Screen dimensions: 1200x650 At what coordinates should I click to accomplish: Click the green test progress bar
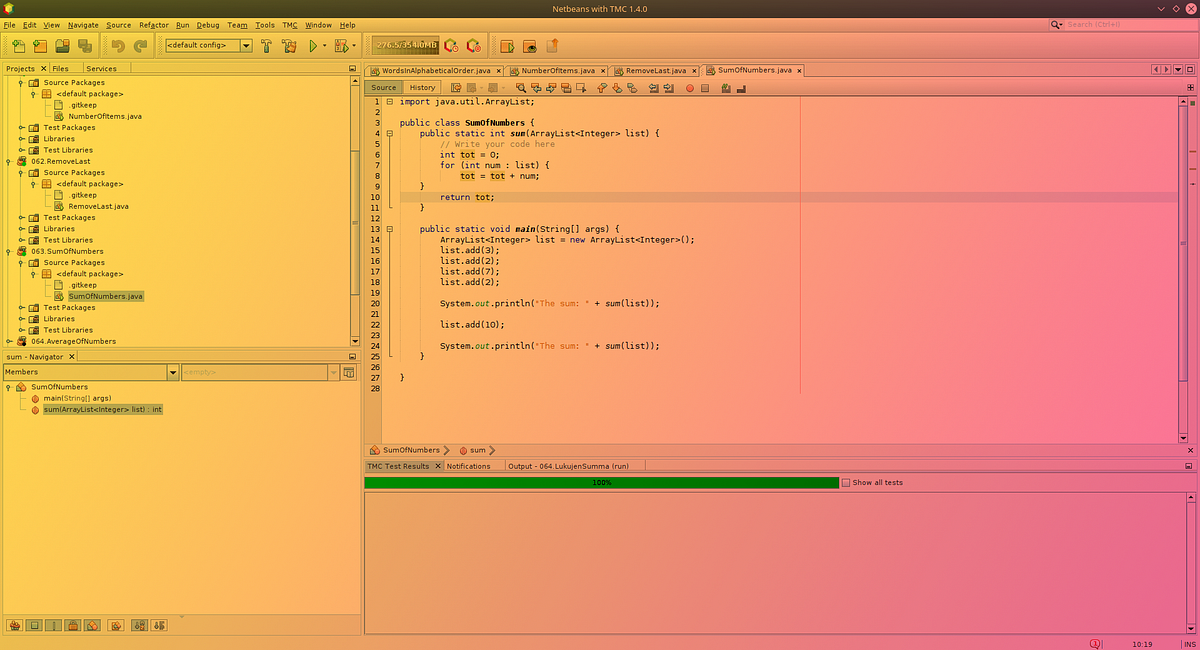pyautogui.click(x=601, y=483)
